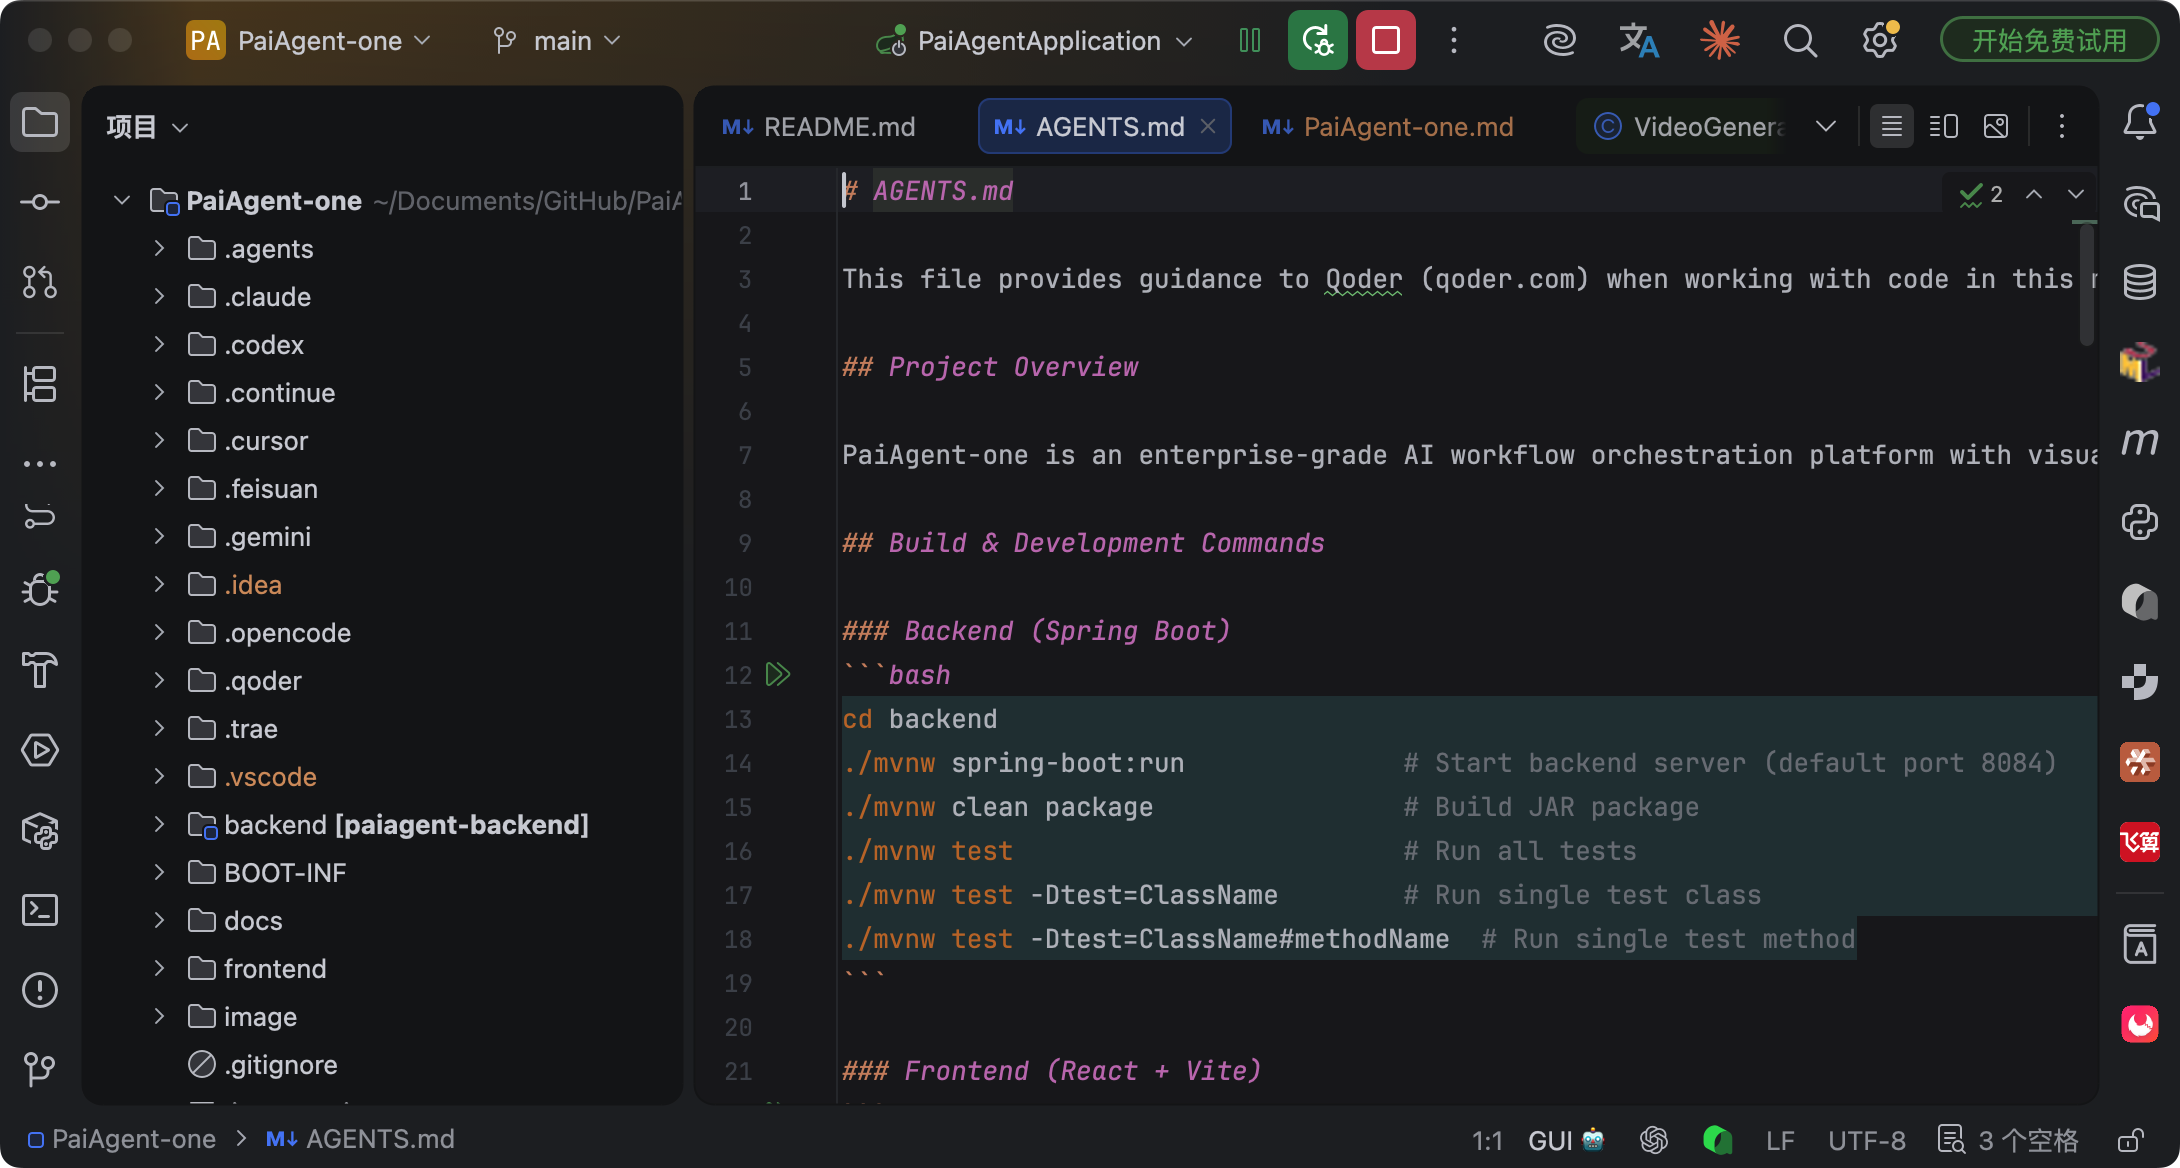The width and height of the screenshot is (2180, 1168).
Task: Show the hidden editor tabs list
Action: (1826, 127)
